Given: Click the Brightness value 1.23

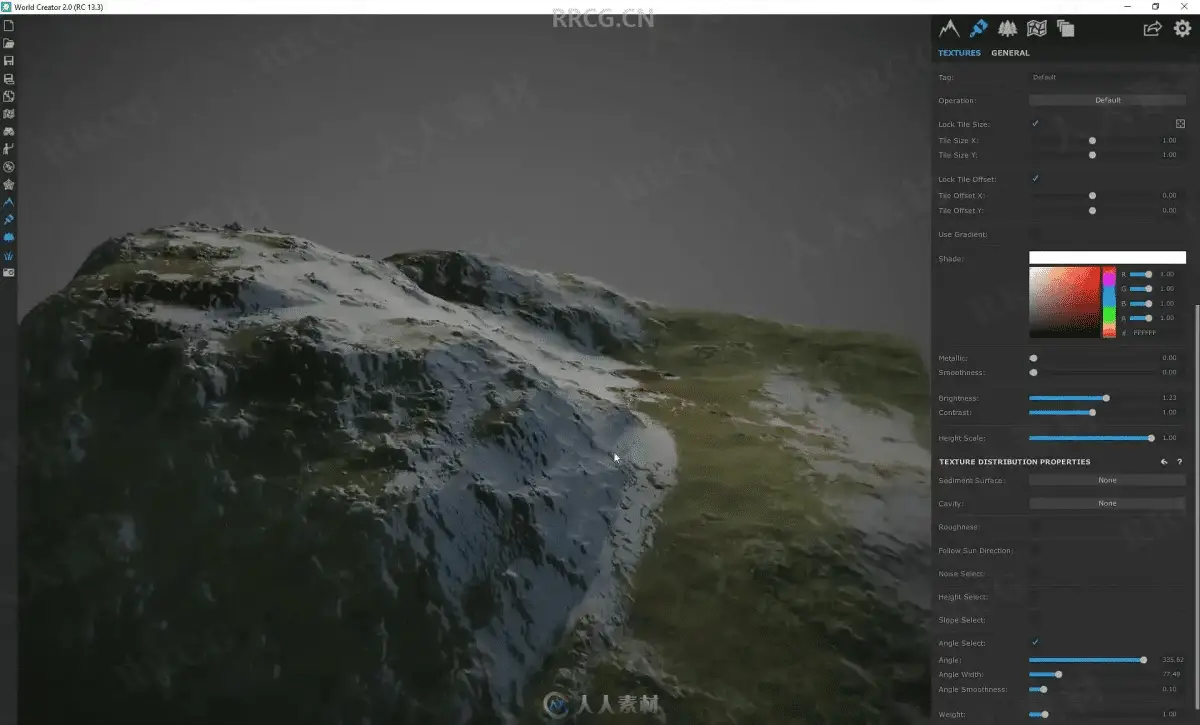Looking at the screenshot, I should (x=1169, y=398).
